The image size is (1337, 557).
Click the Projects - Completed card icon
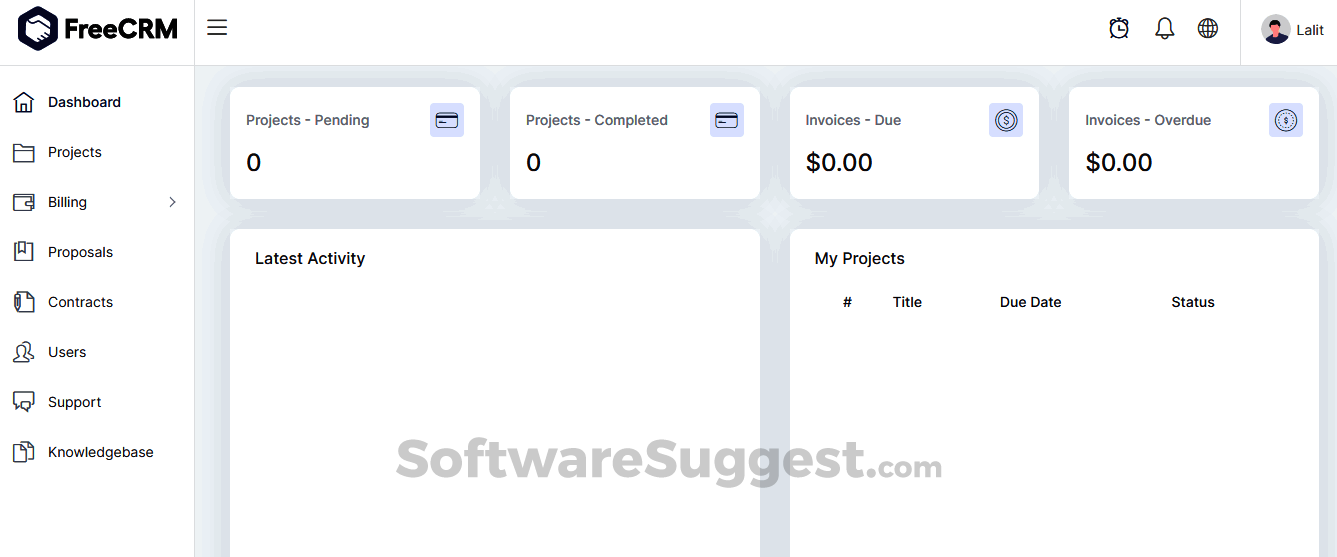tap(727, 120)
